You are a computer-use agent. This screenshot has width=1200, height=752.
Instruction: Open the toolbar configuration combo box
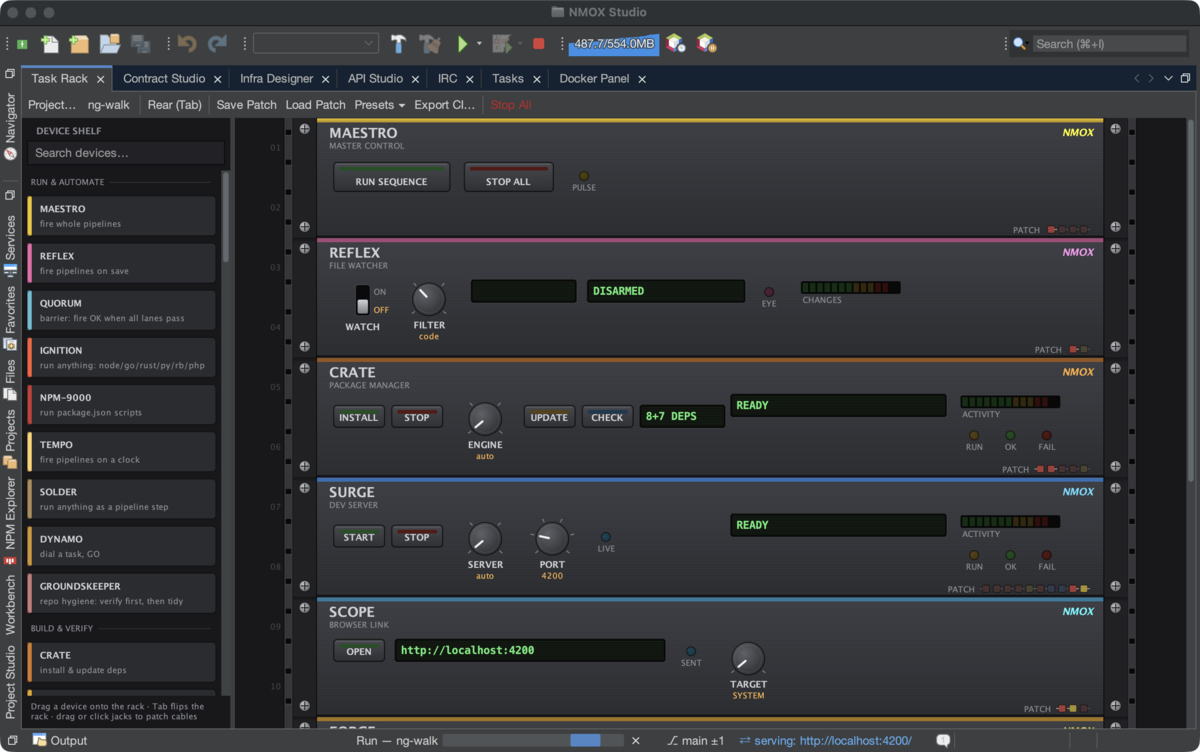[316, 44]
